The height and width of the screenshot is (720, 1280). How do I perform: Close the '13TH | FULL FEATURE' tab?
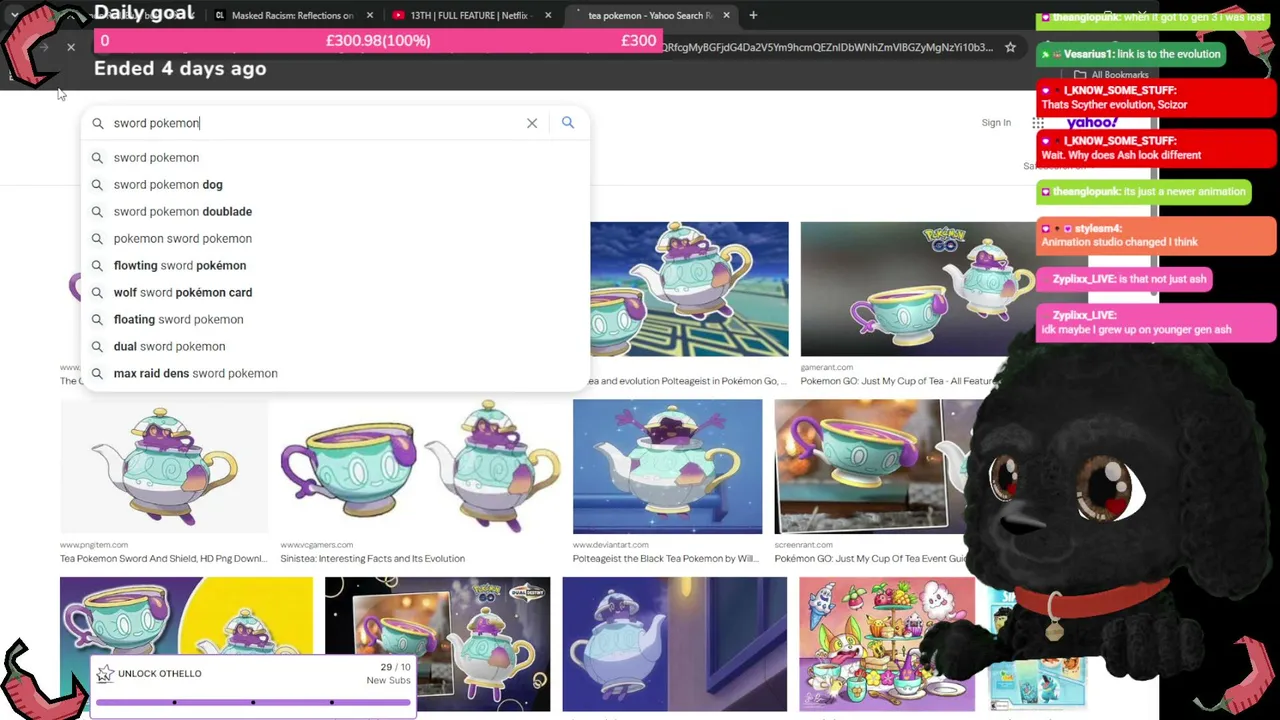click(548, 15)
